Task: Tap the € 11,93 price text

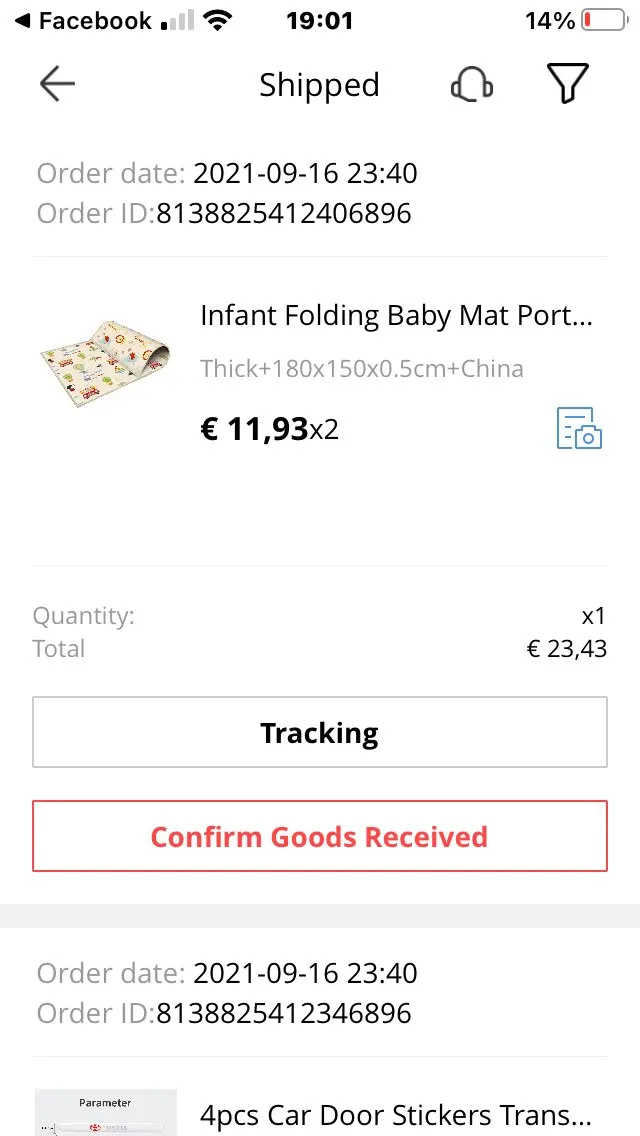Action: (x=254, y=430)
